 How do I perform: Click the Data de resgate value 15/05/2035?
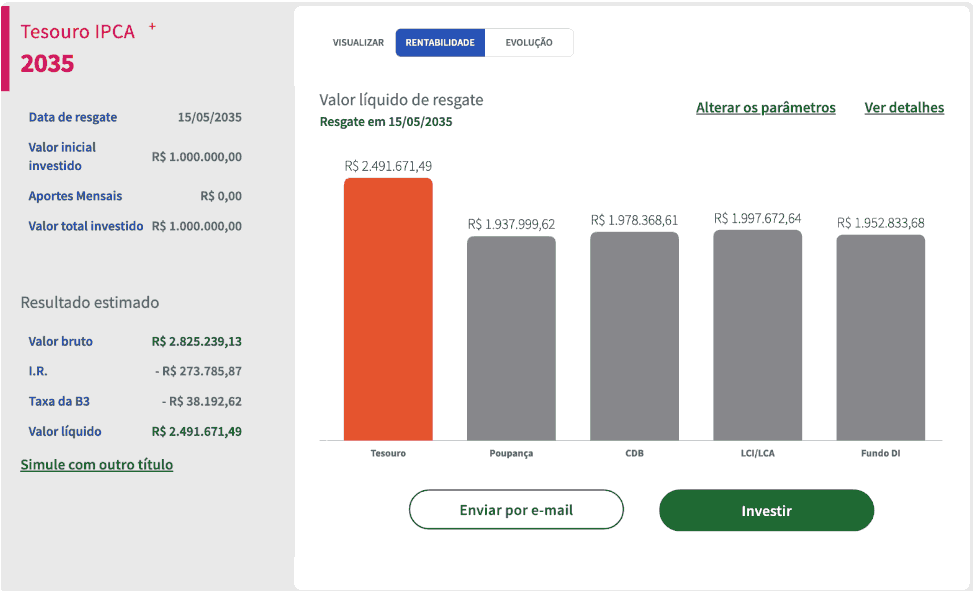209,117
